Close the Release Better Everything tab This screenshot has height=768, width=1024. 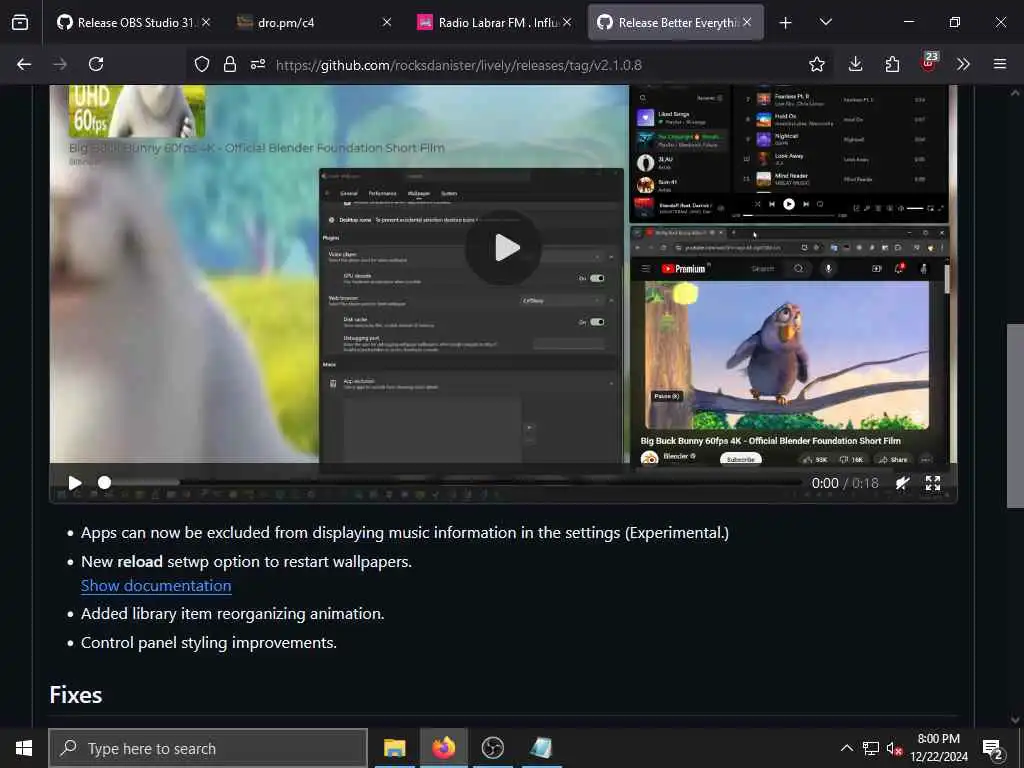pyautogui.click(x=747, y=22)
